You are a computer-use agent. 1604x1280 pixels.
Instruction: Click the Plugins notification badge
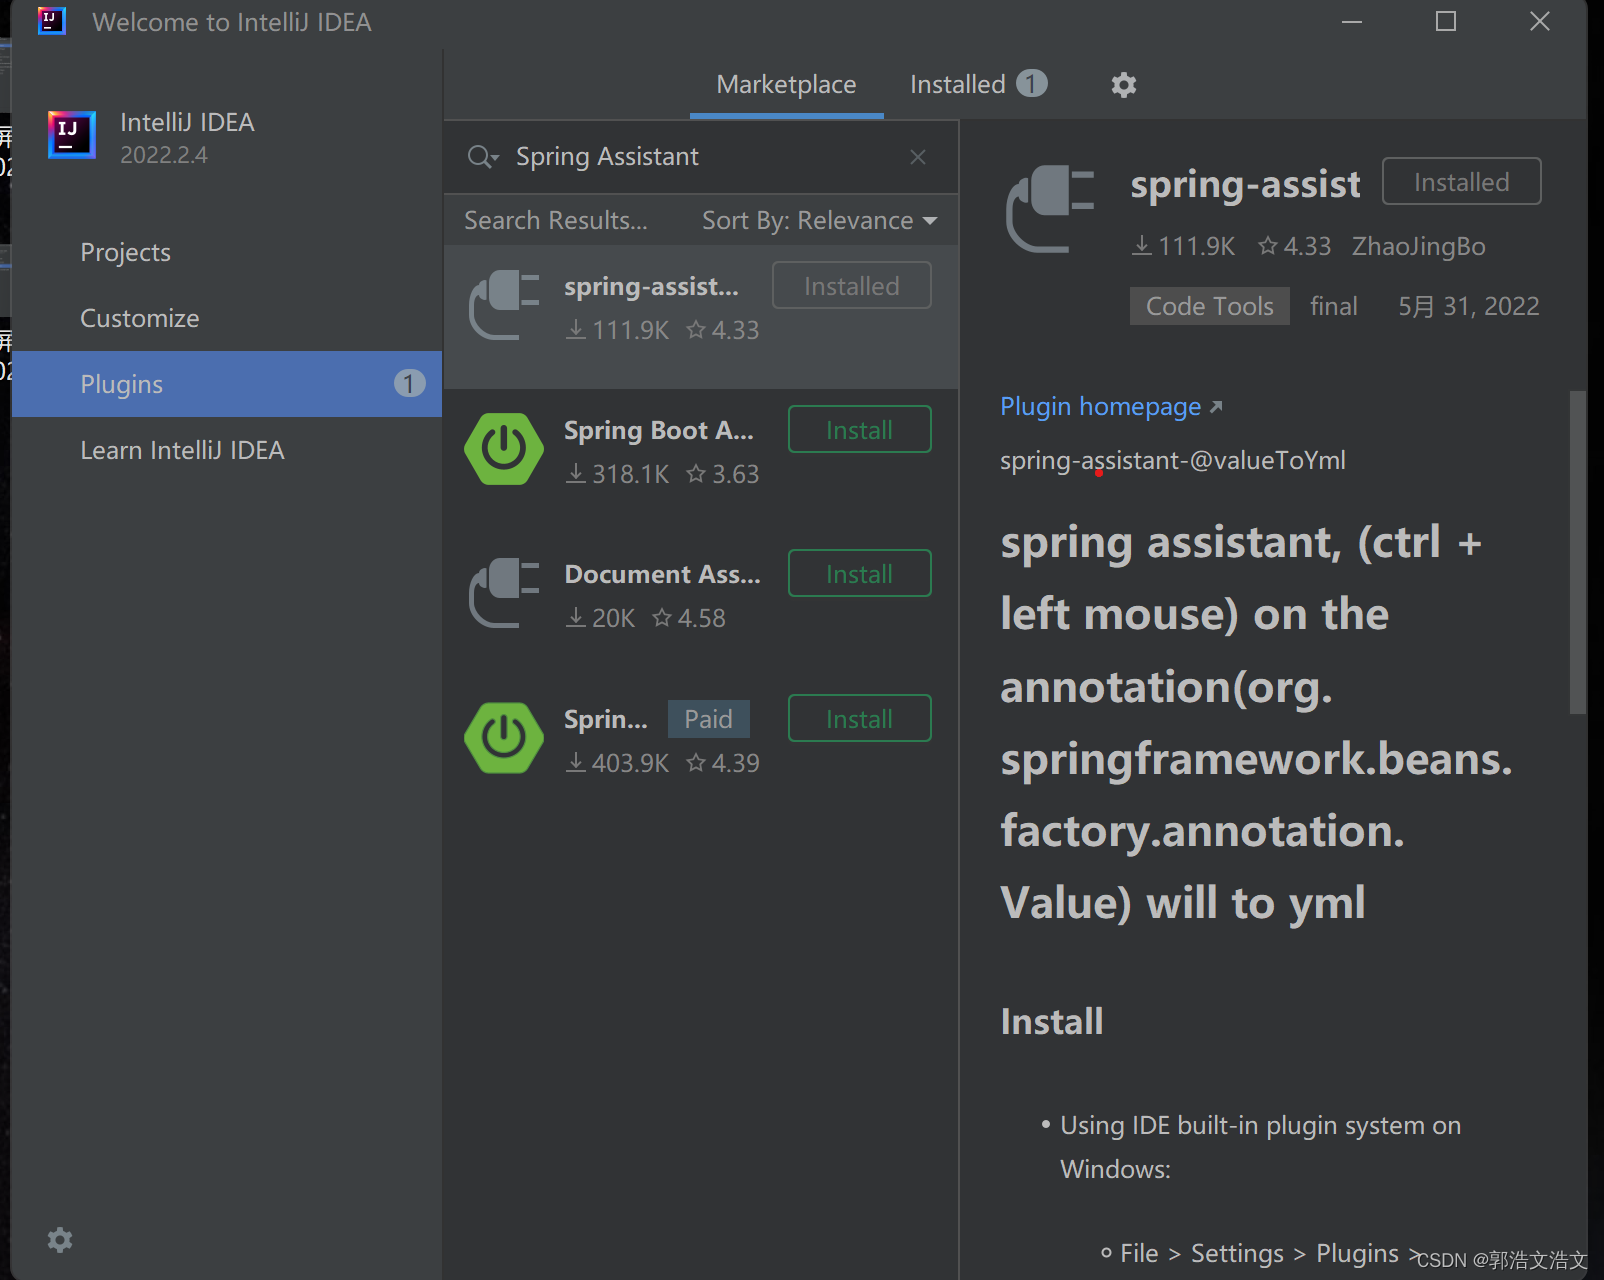pos(409,384)
